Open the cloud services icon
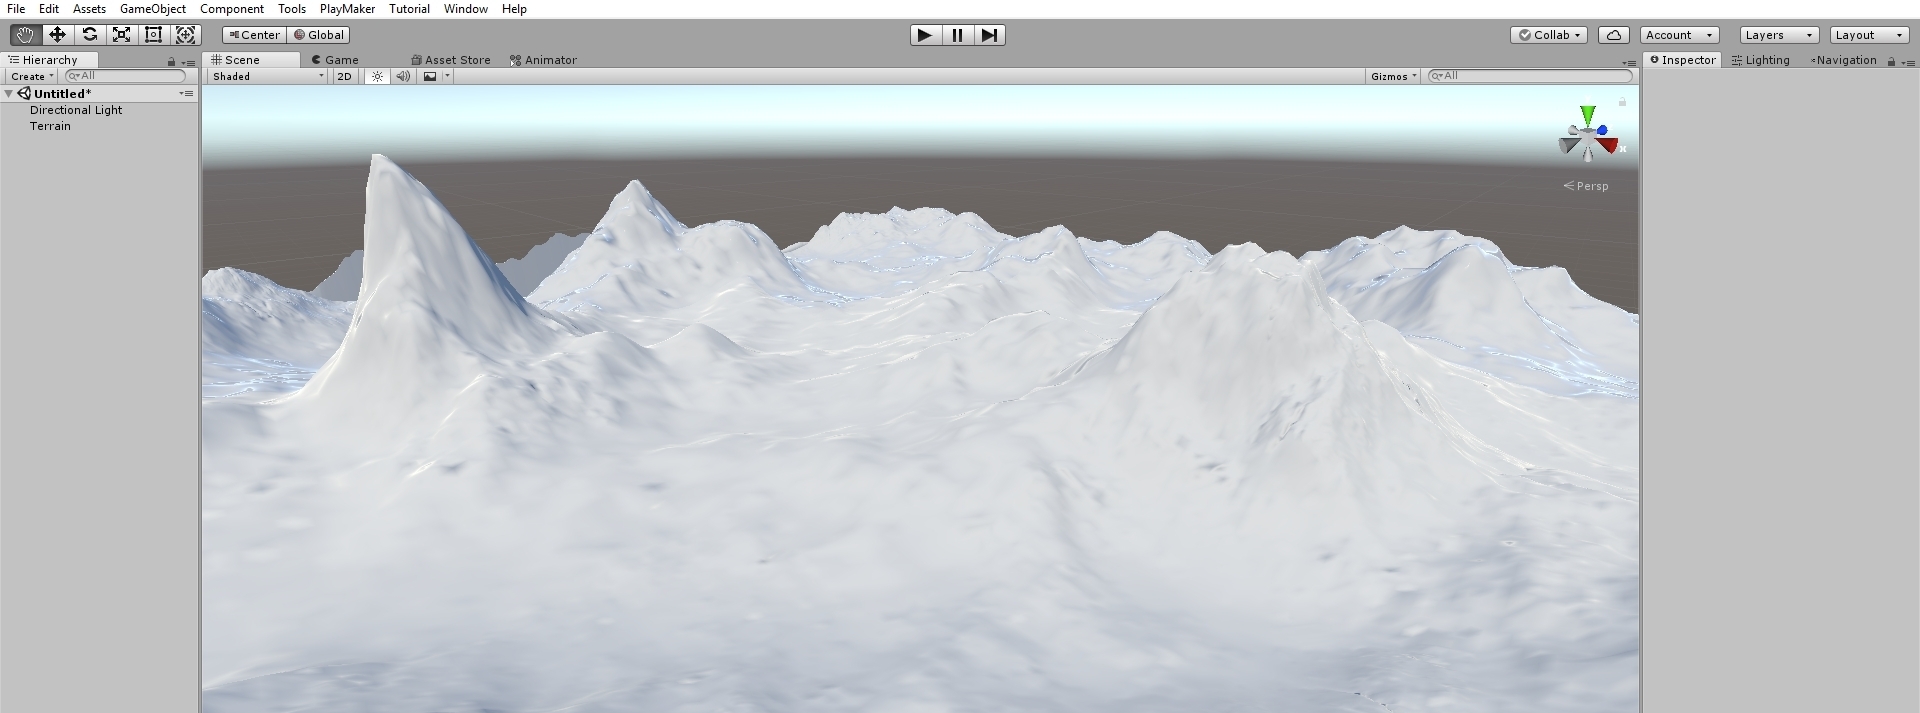This screenshot has width=1920, height=713. point(1613,35)
